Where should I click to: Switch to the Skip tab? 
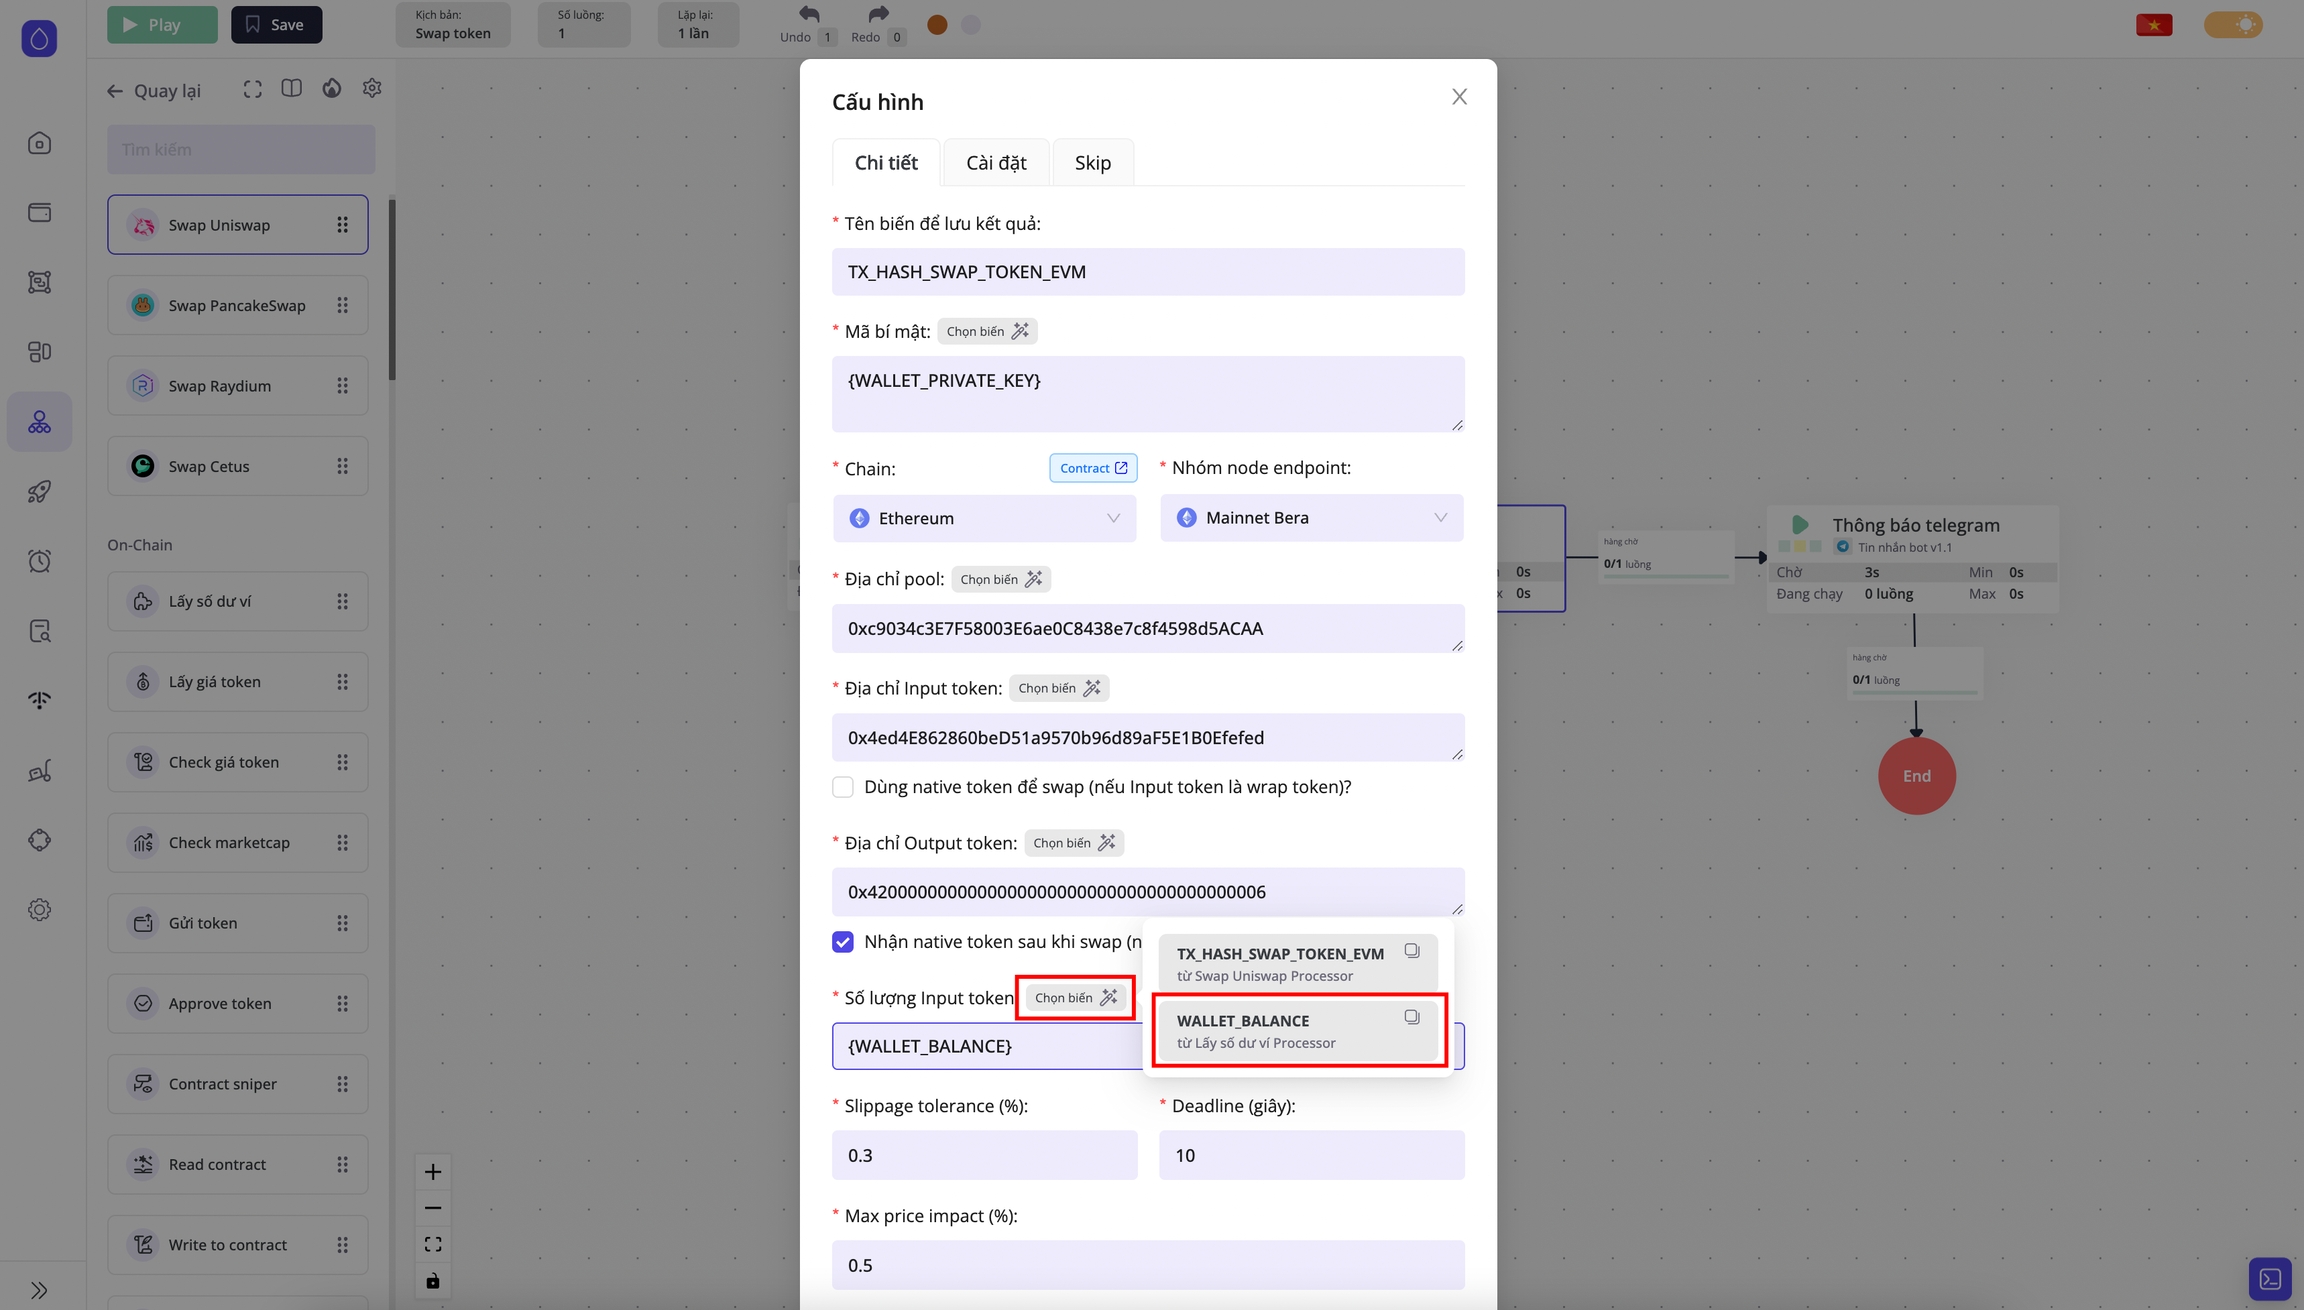coord(1092,163)
